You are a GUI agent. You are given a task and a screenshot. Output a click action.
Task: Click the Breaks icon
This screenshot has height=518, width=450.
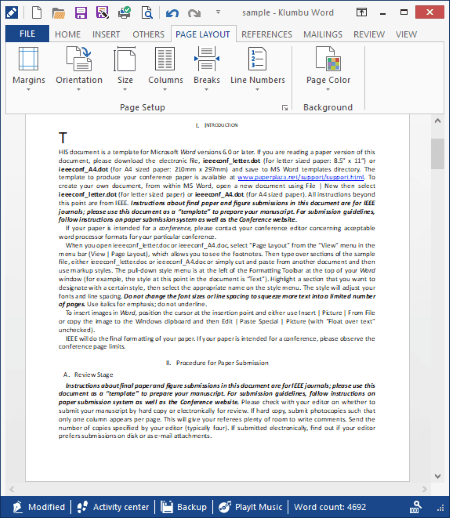(207, 59)
